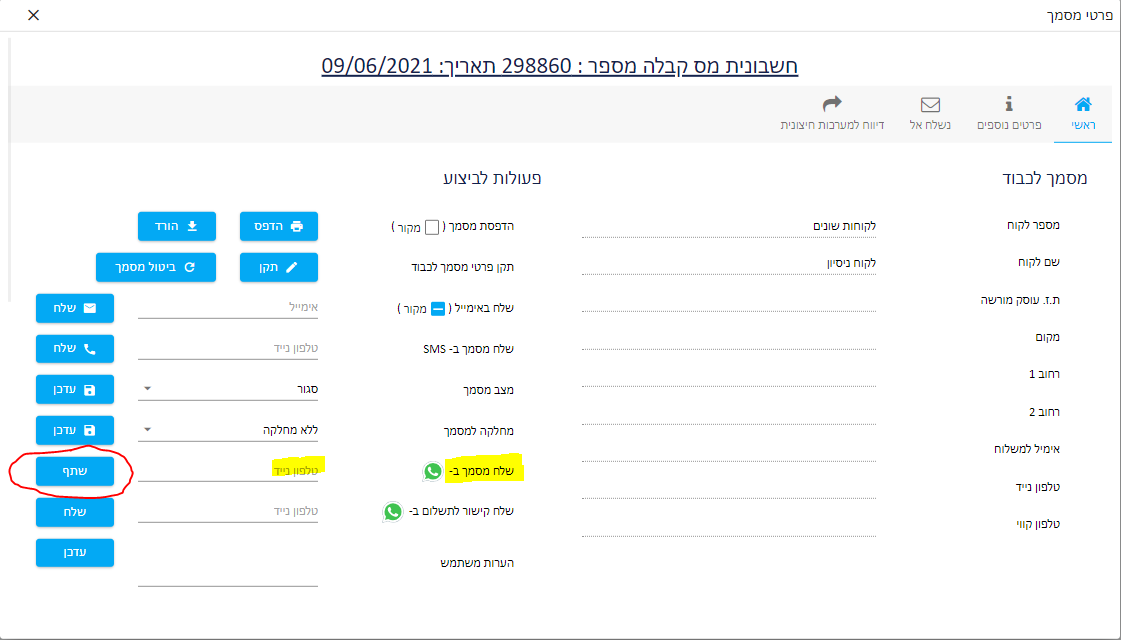The image size is (1121, 640).
Task: Click עדכן in the הערות משתמש row
Action: [75, 553]
